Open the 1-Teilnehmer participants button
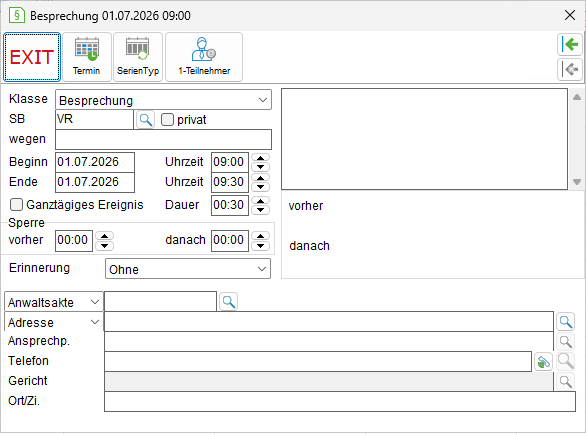The width and height of the screenshot is (586, 435). [x=204, y=57]
